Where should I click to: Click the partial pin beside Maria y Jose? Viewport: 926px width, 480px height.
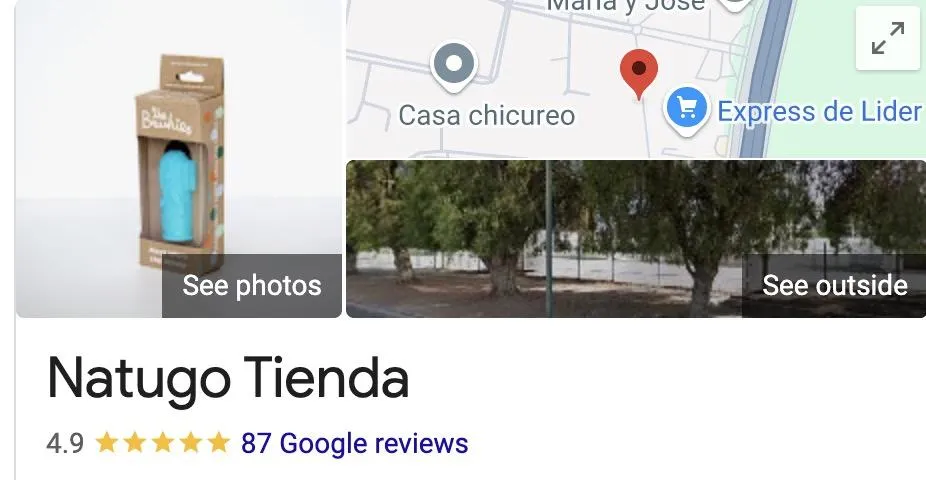pyautogui.click(x=734, y=5)
